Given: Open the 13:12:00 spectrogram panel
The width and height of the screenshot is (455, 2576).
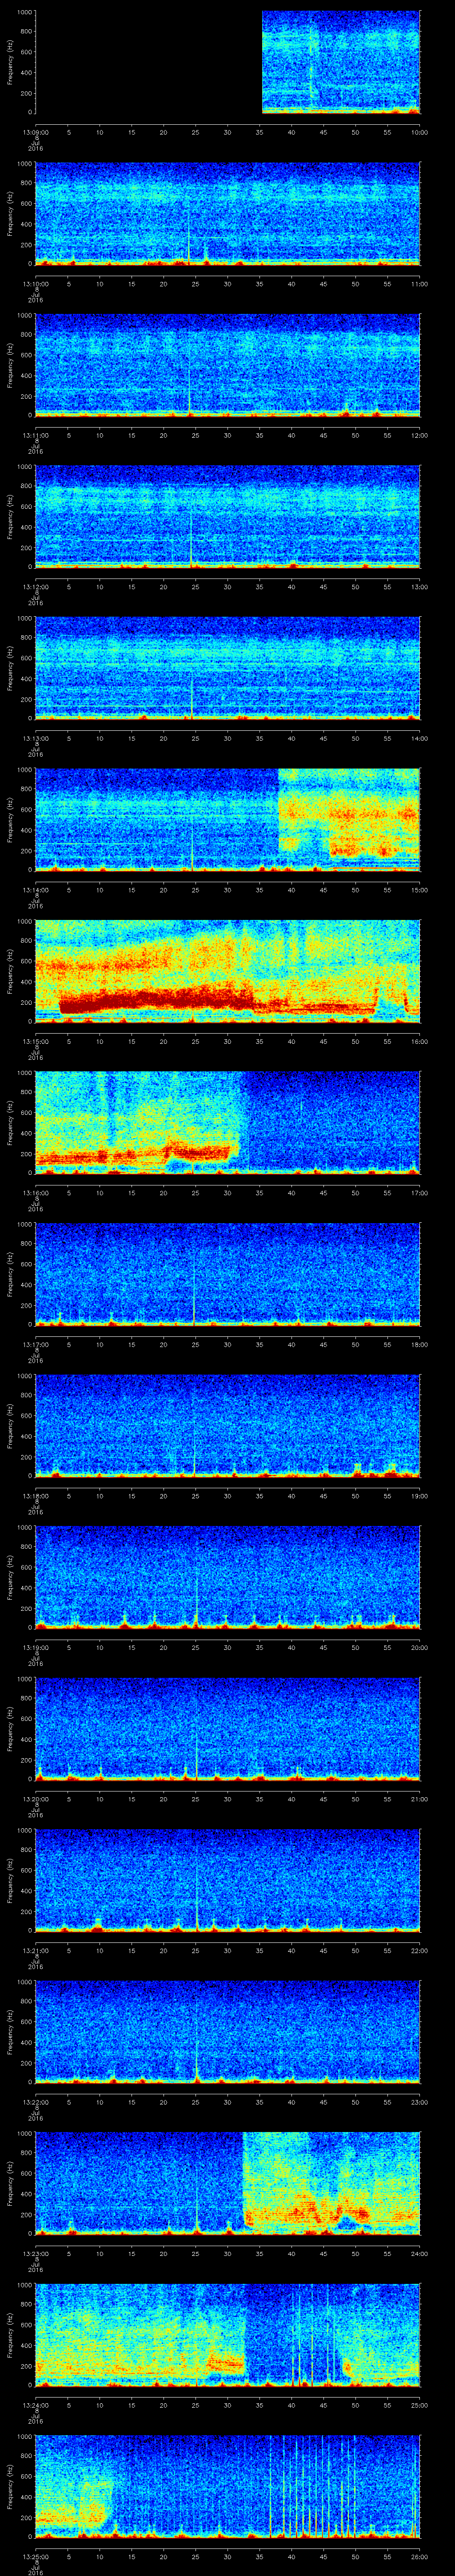Looking at the screenshot, I should point(227,517).
